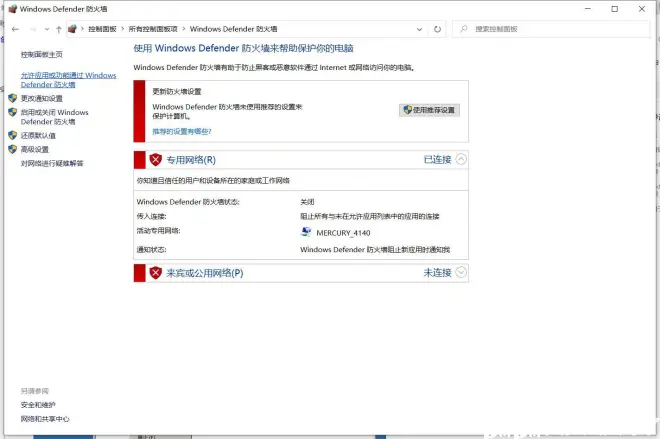The image size is (660, 439).
Task: Refresh the control panel page
Action: pyautogui.click(x=437, y=29)
